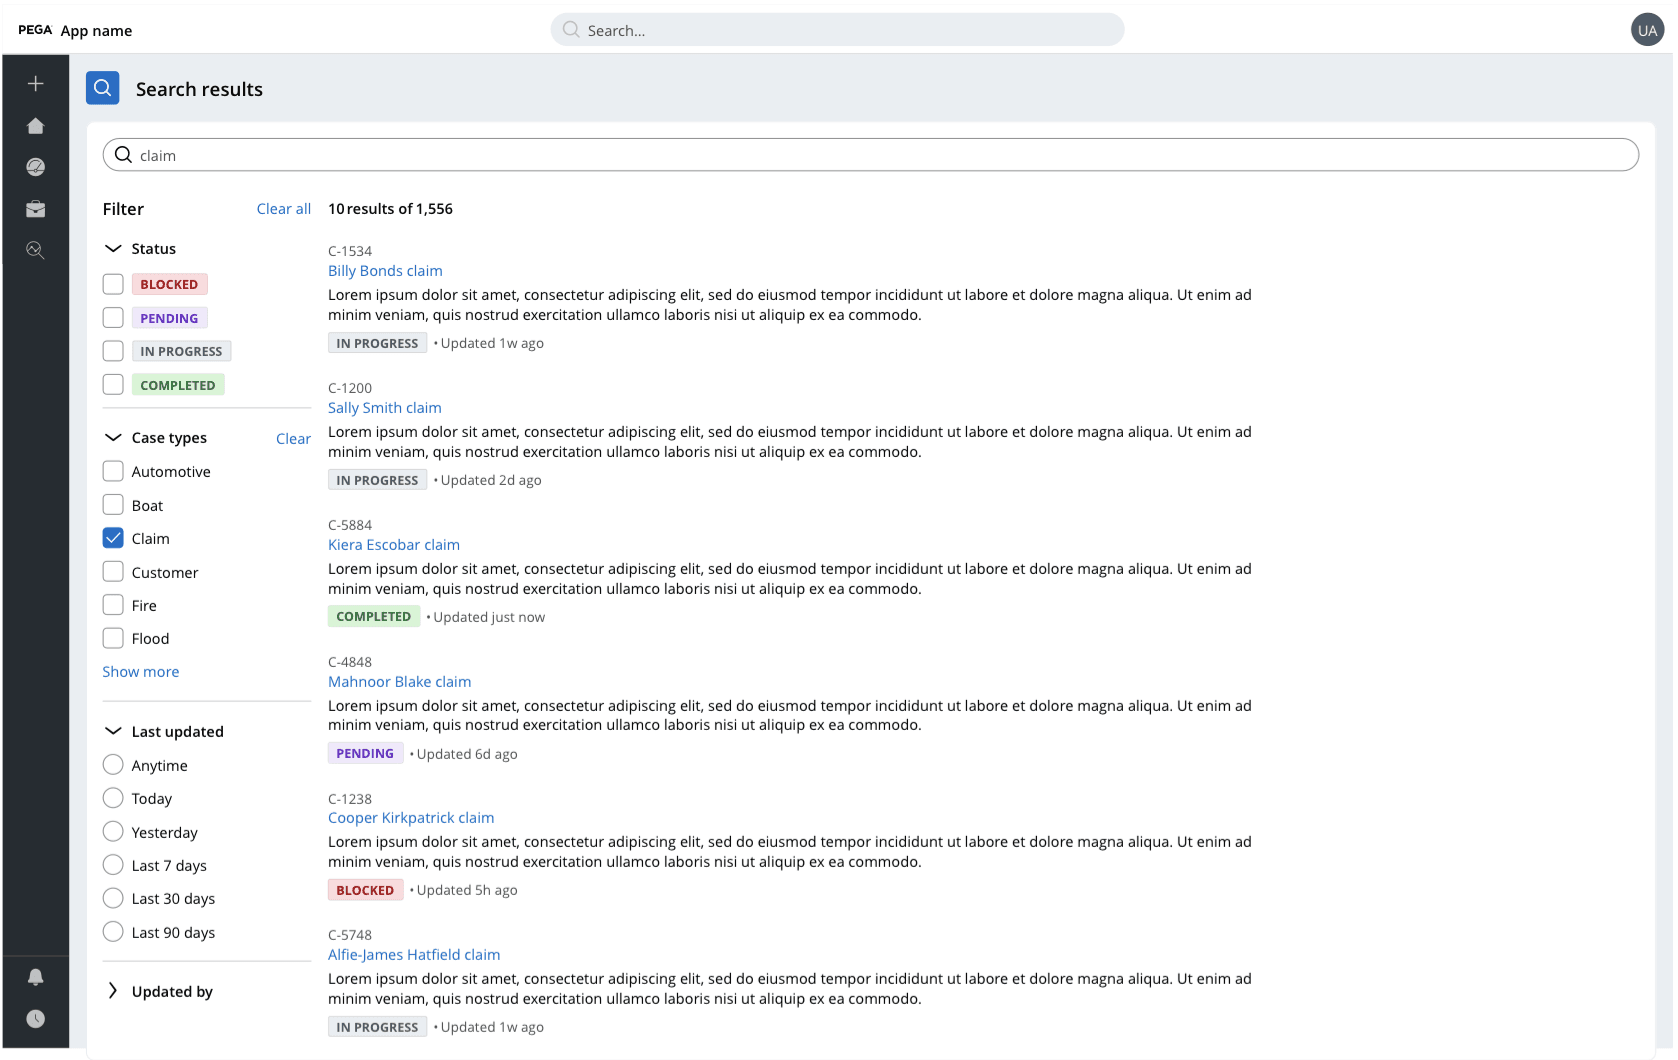Open the Sally Smith claim result
The image size is (1678, 1060).
(385, 408)
